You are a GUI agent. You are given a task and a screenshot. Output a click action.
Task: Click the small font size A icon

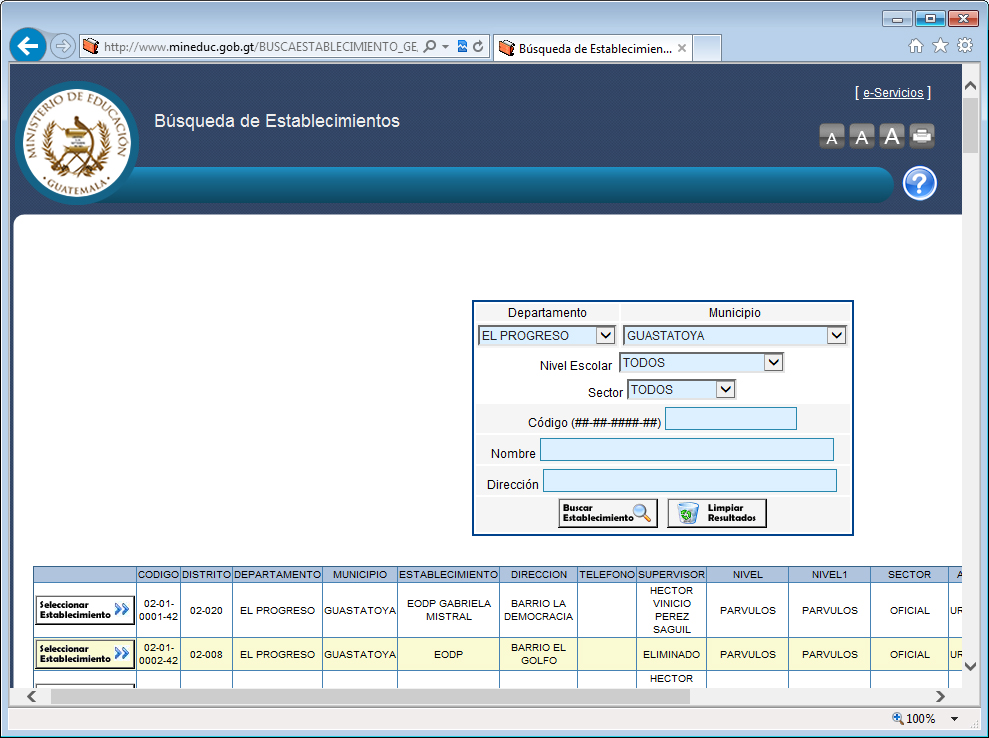click(832, 137)
